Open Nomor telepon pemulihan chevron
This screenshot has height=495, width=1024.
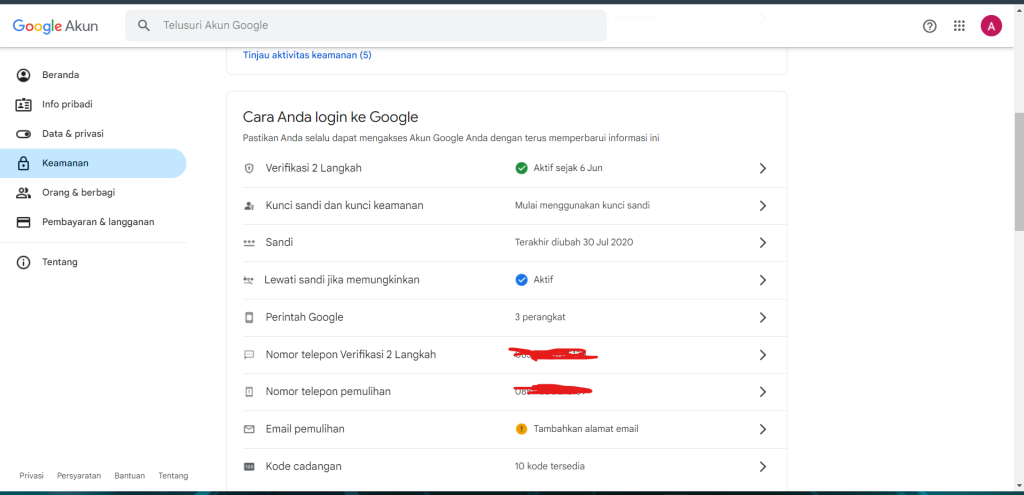pyautogui.click(x=762, y=392)
